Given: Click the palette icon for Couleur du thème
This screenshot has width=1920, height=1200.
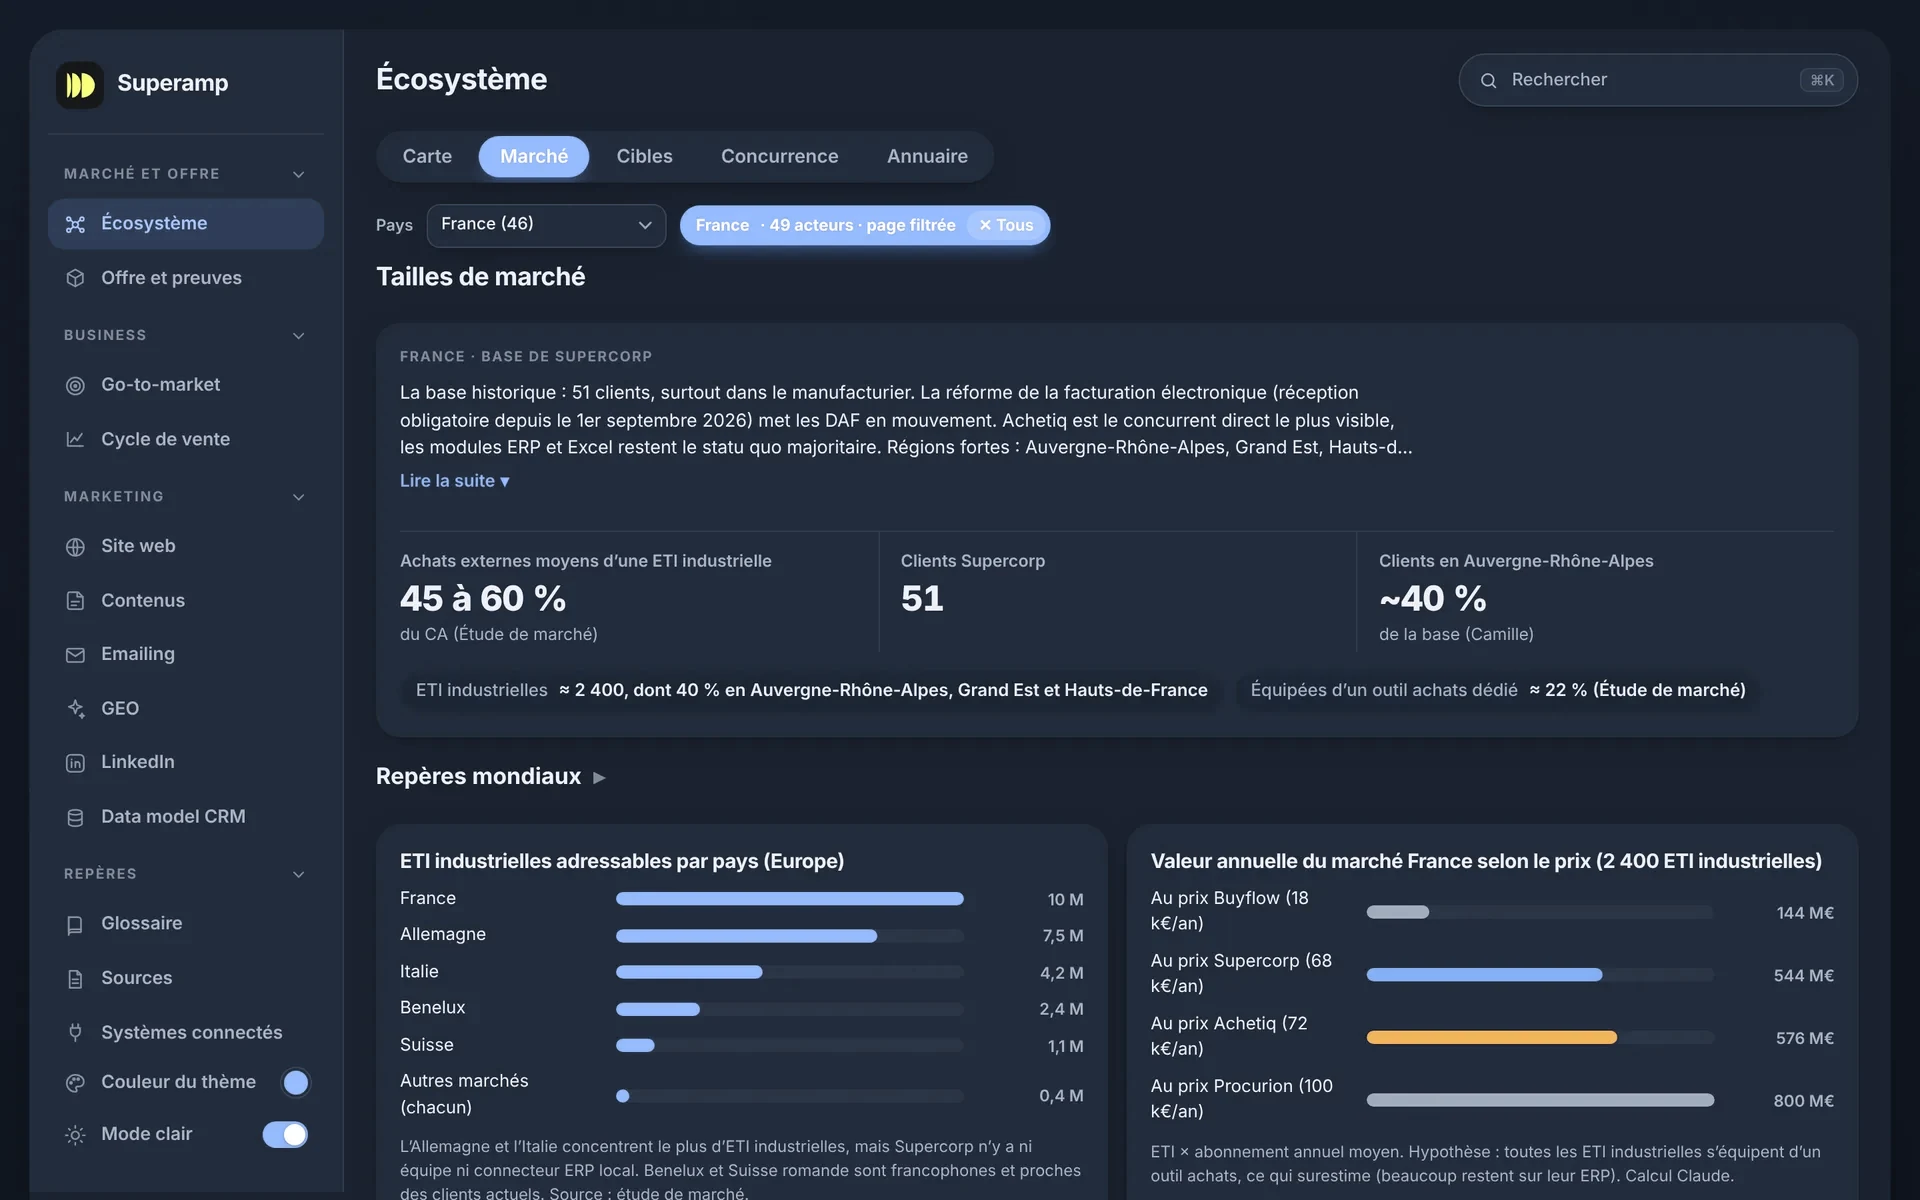Looking at the screenshot, I should pyautogui.click(x=75, y=1083).
